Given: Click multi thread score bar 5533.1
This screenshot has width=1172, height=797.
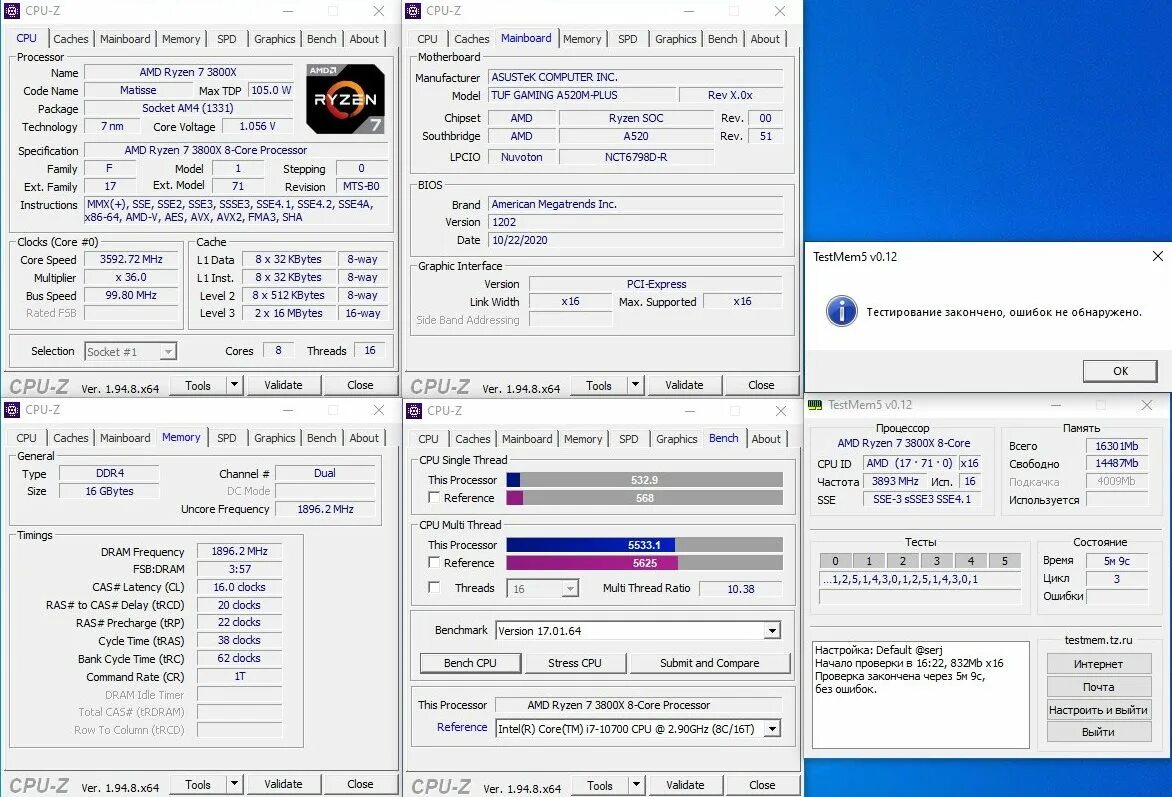Looking at the screenshot, I should click(644, 545).
